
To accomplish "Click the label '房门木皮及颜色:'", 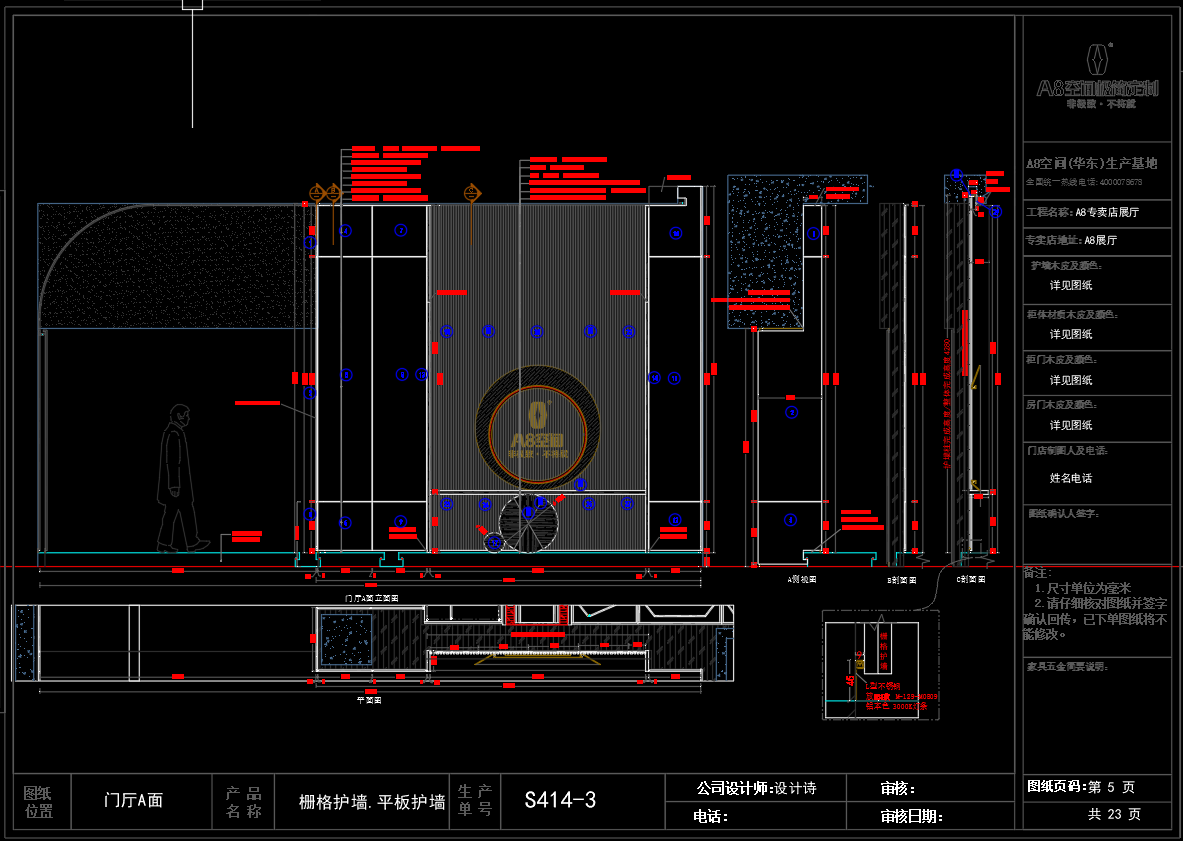I will pyautogui.click(x=1061, y=405).
